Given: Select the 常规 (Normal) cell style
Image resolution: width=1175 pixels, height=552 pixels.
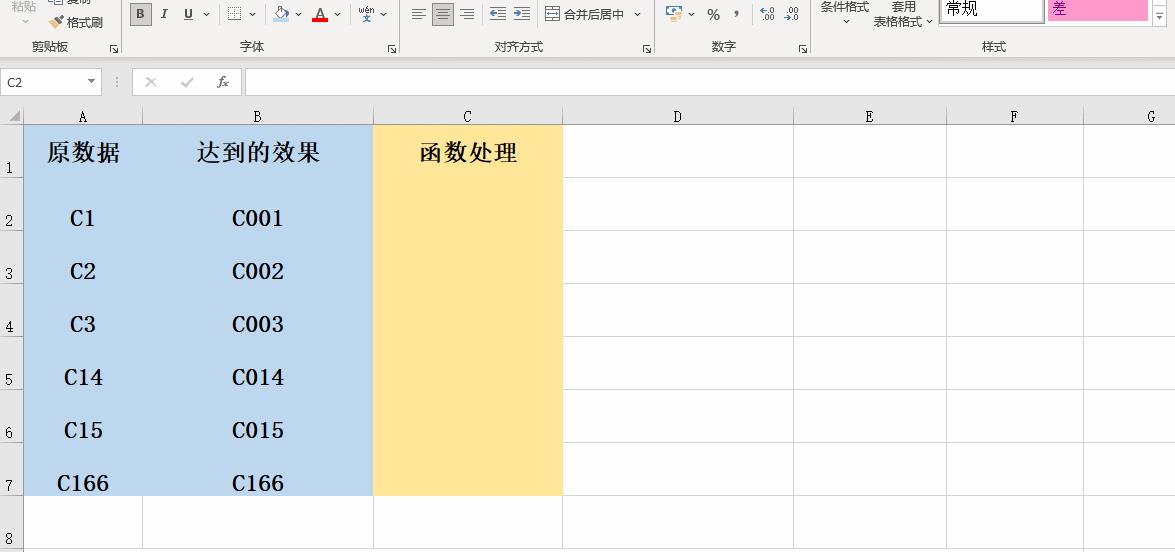Looking at the screenshot, I should point(990,10).
